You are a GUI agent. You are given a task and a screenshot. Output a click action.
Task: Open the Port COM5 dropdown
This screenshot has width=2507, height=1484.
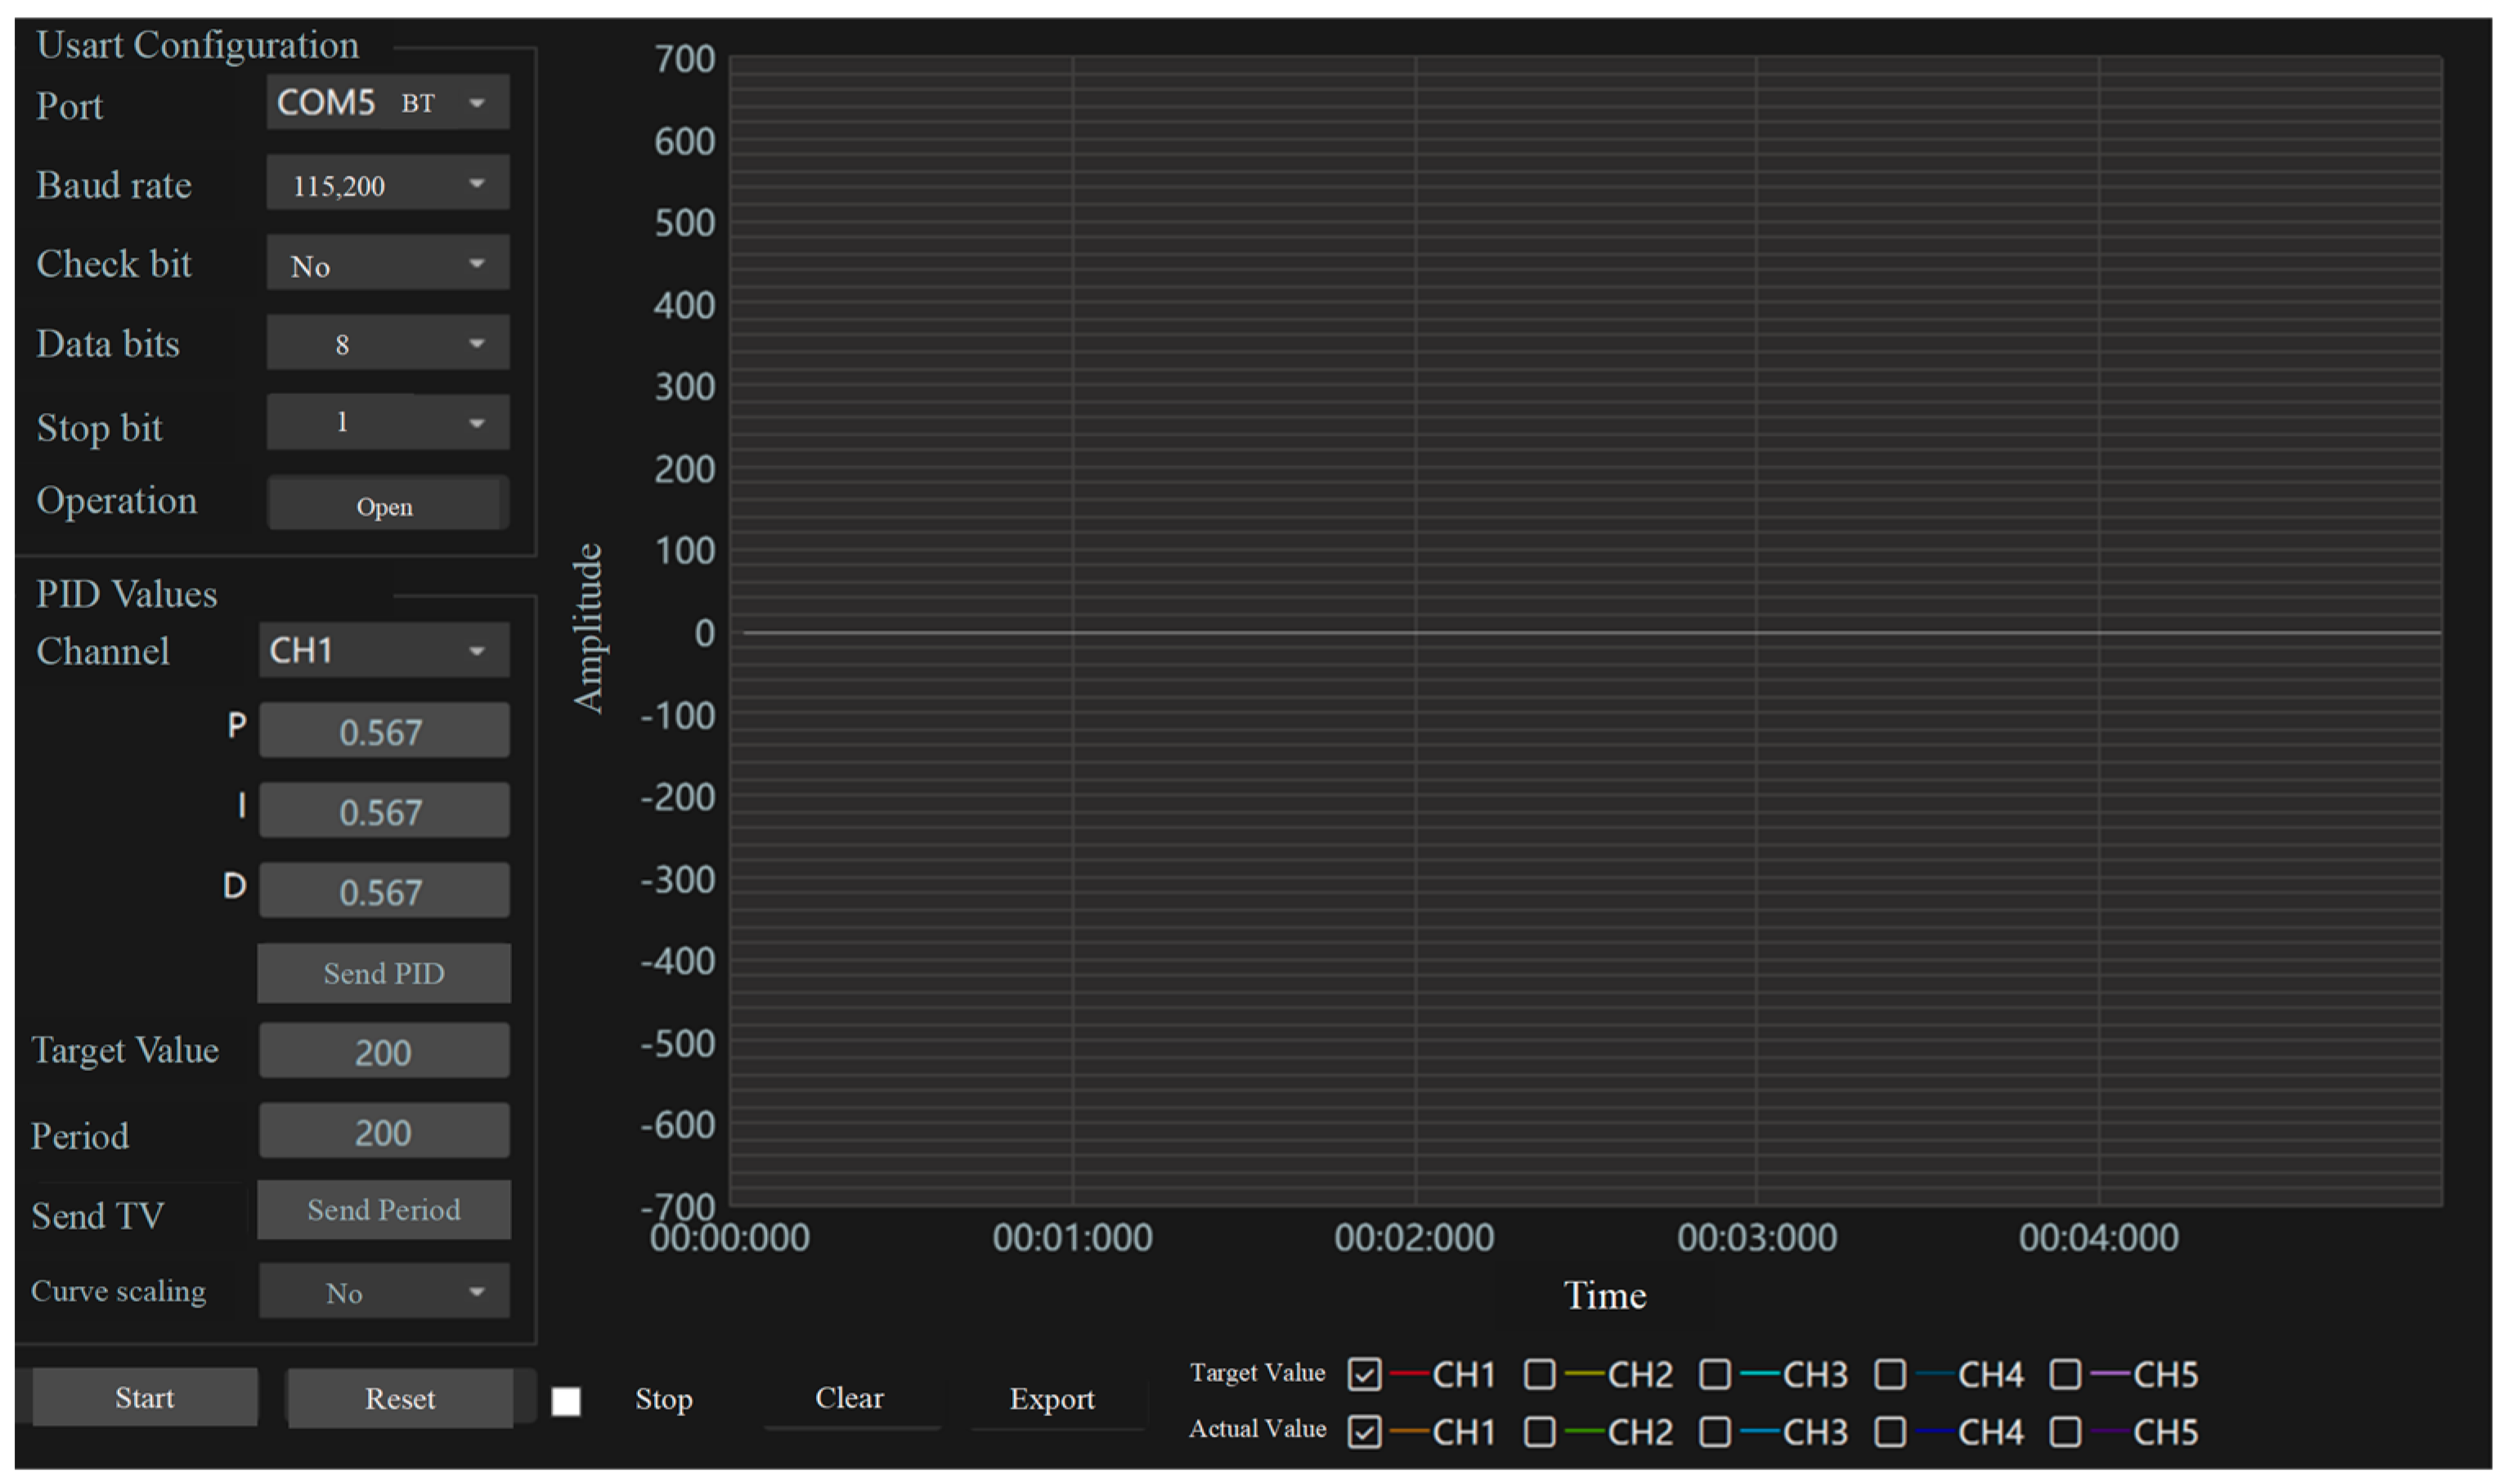tap(388, 103)
